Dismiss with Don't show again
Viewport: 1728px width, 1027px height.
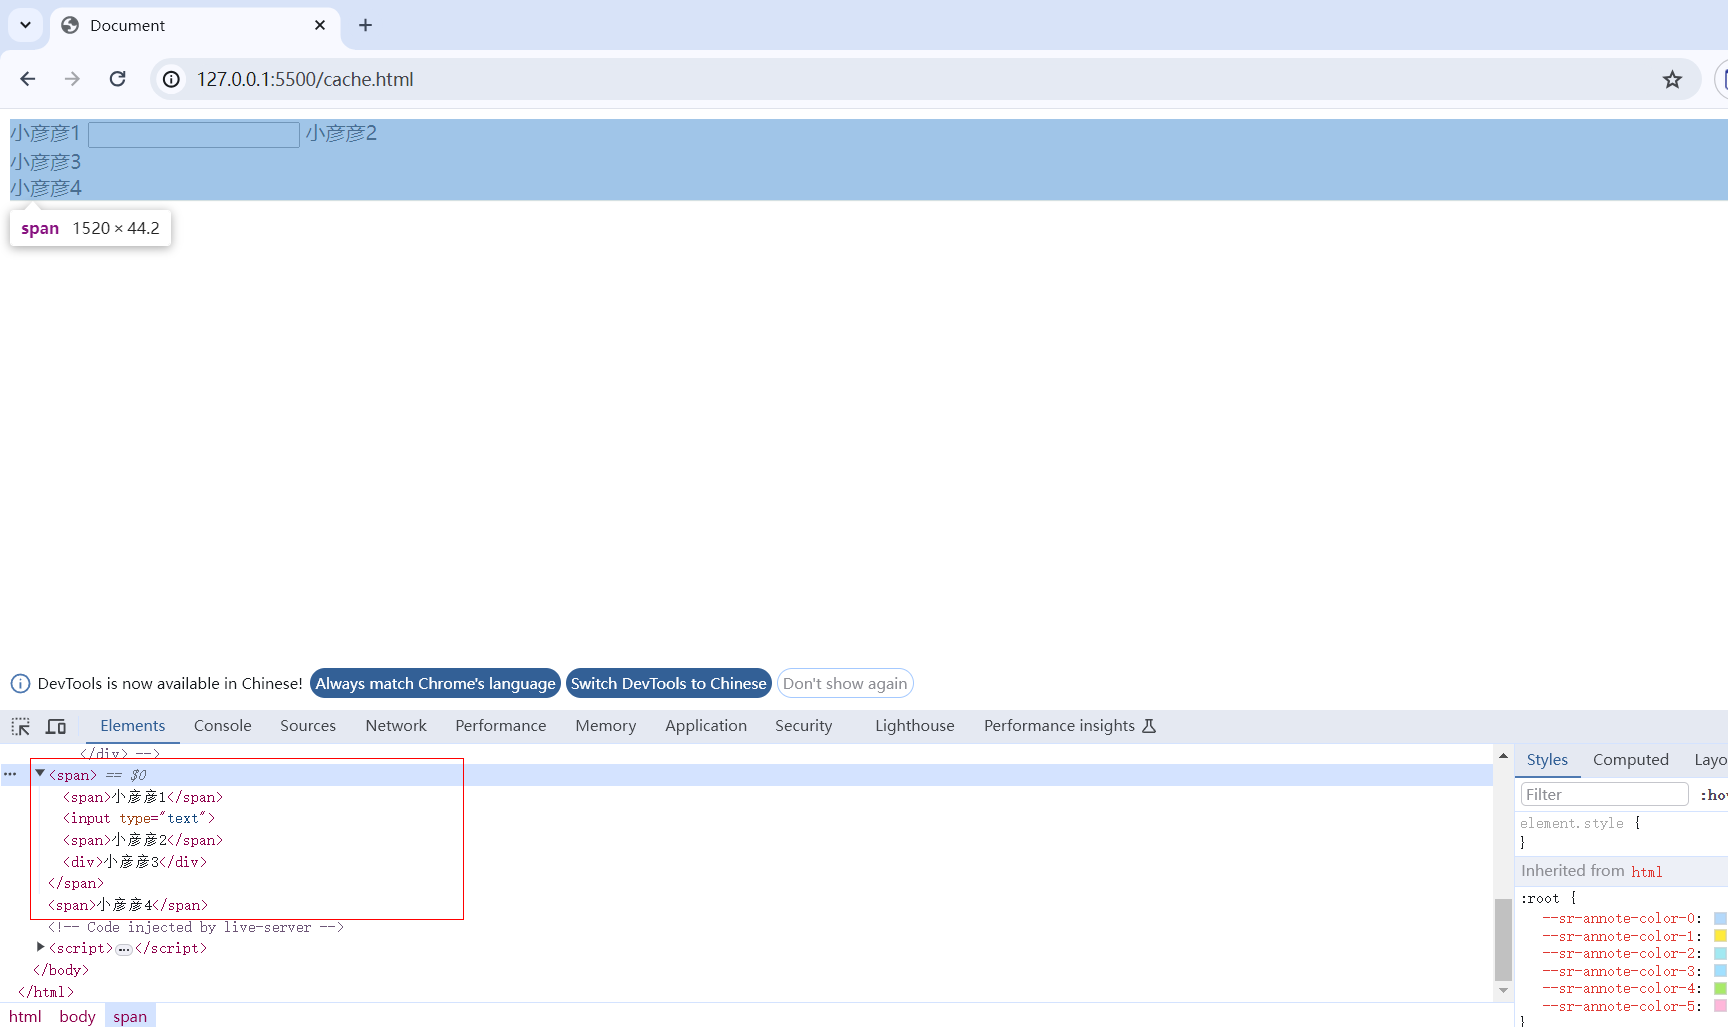[x=845, y=684]
